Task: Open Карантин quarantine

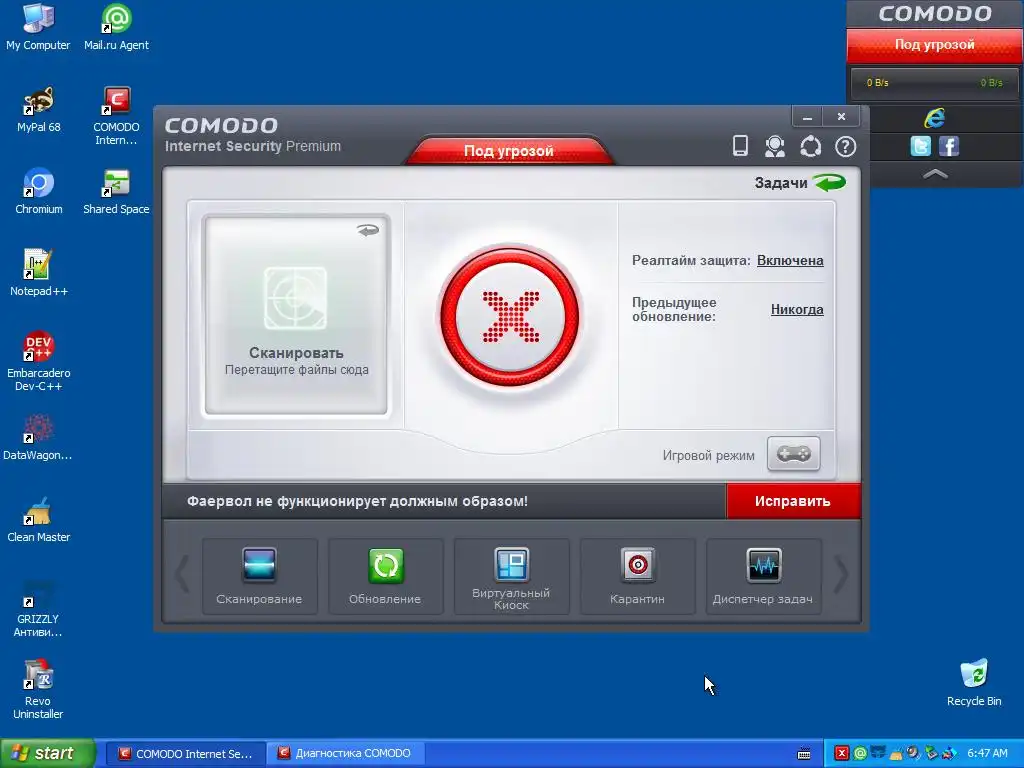Action: click(637, 576)
